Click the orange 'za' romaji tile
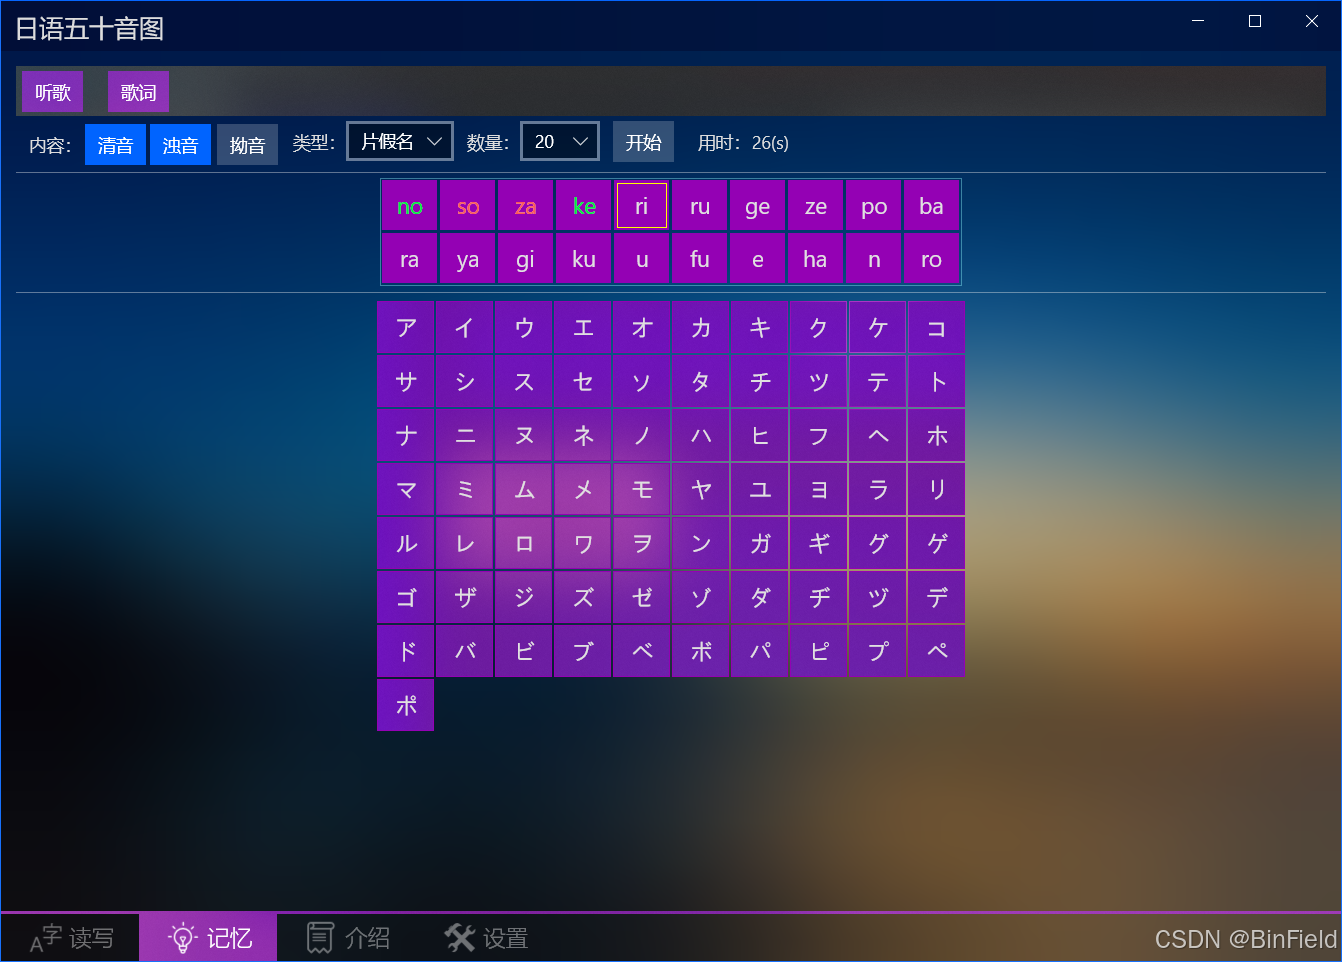Screen dimensions: 1342x962 click(526, 206)
